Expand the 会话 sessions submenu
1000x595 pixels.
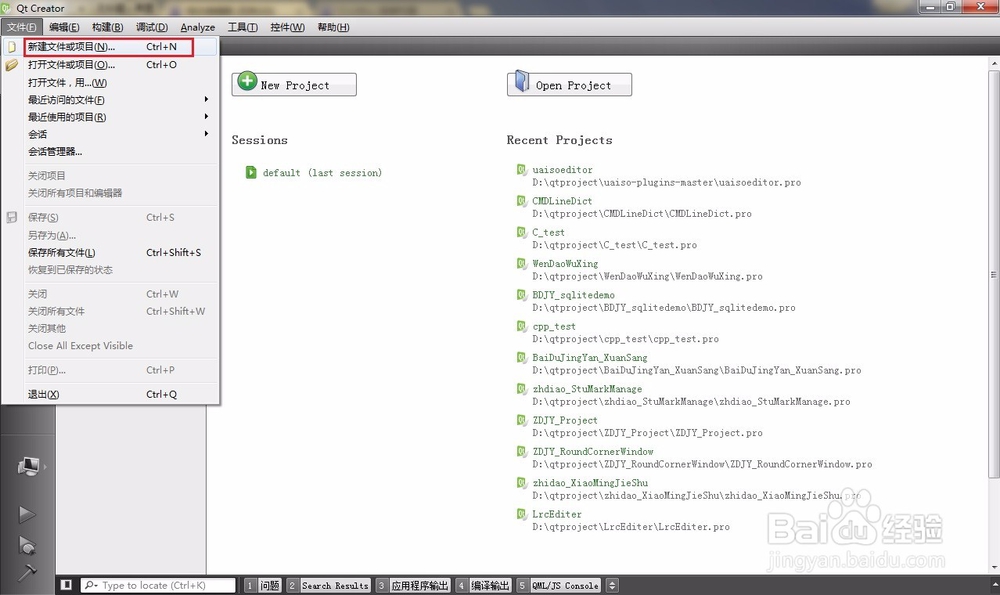(x=110, y=134)
